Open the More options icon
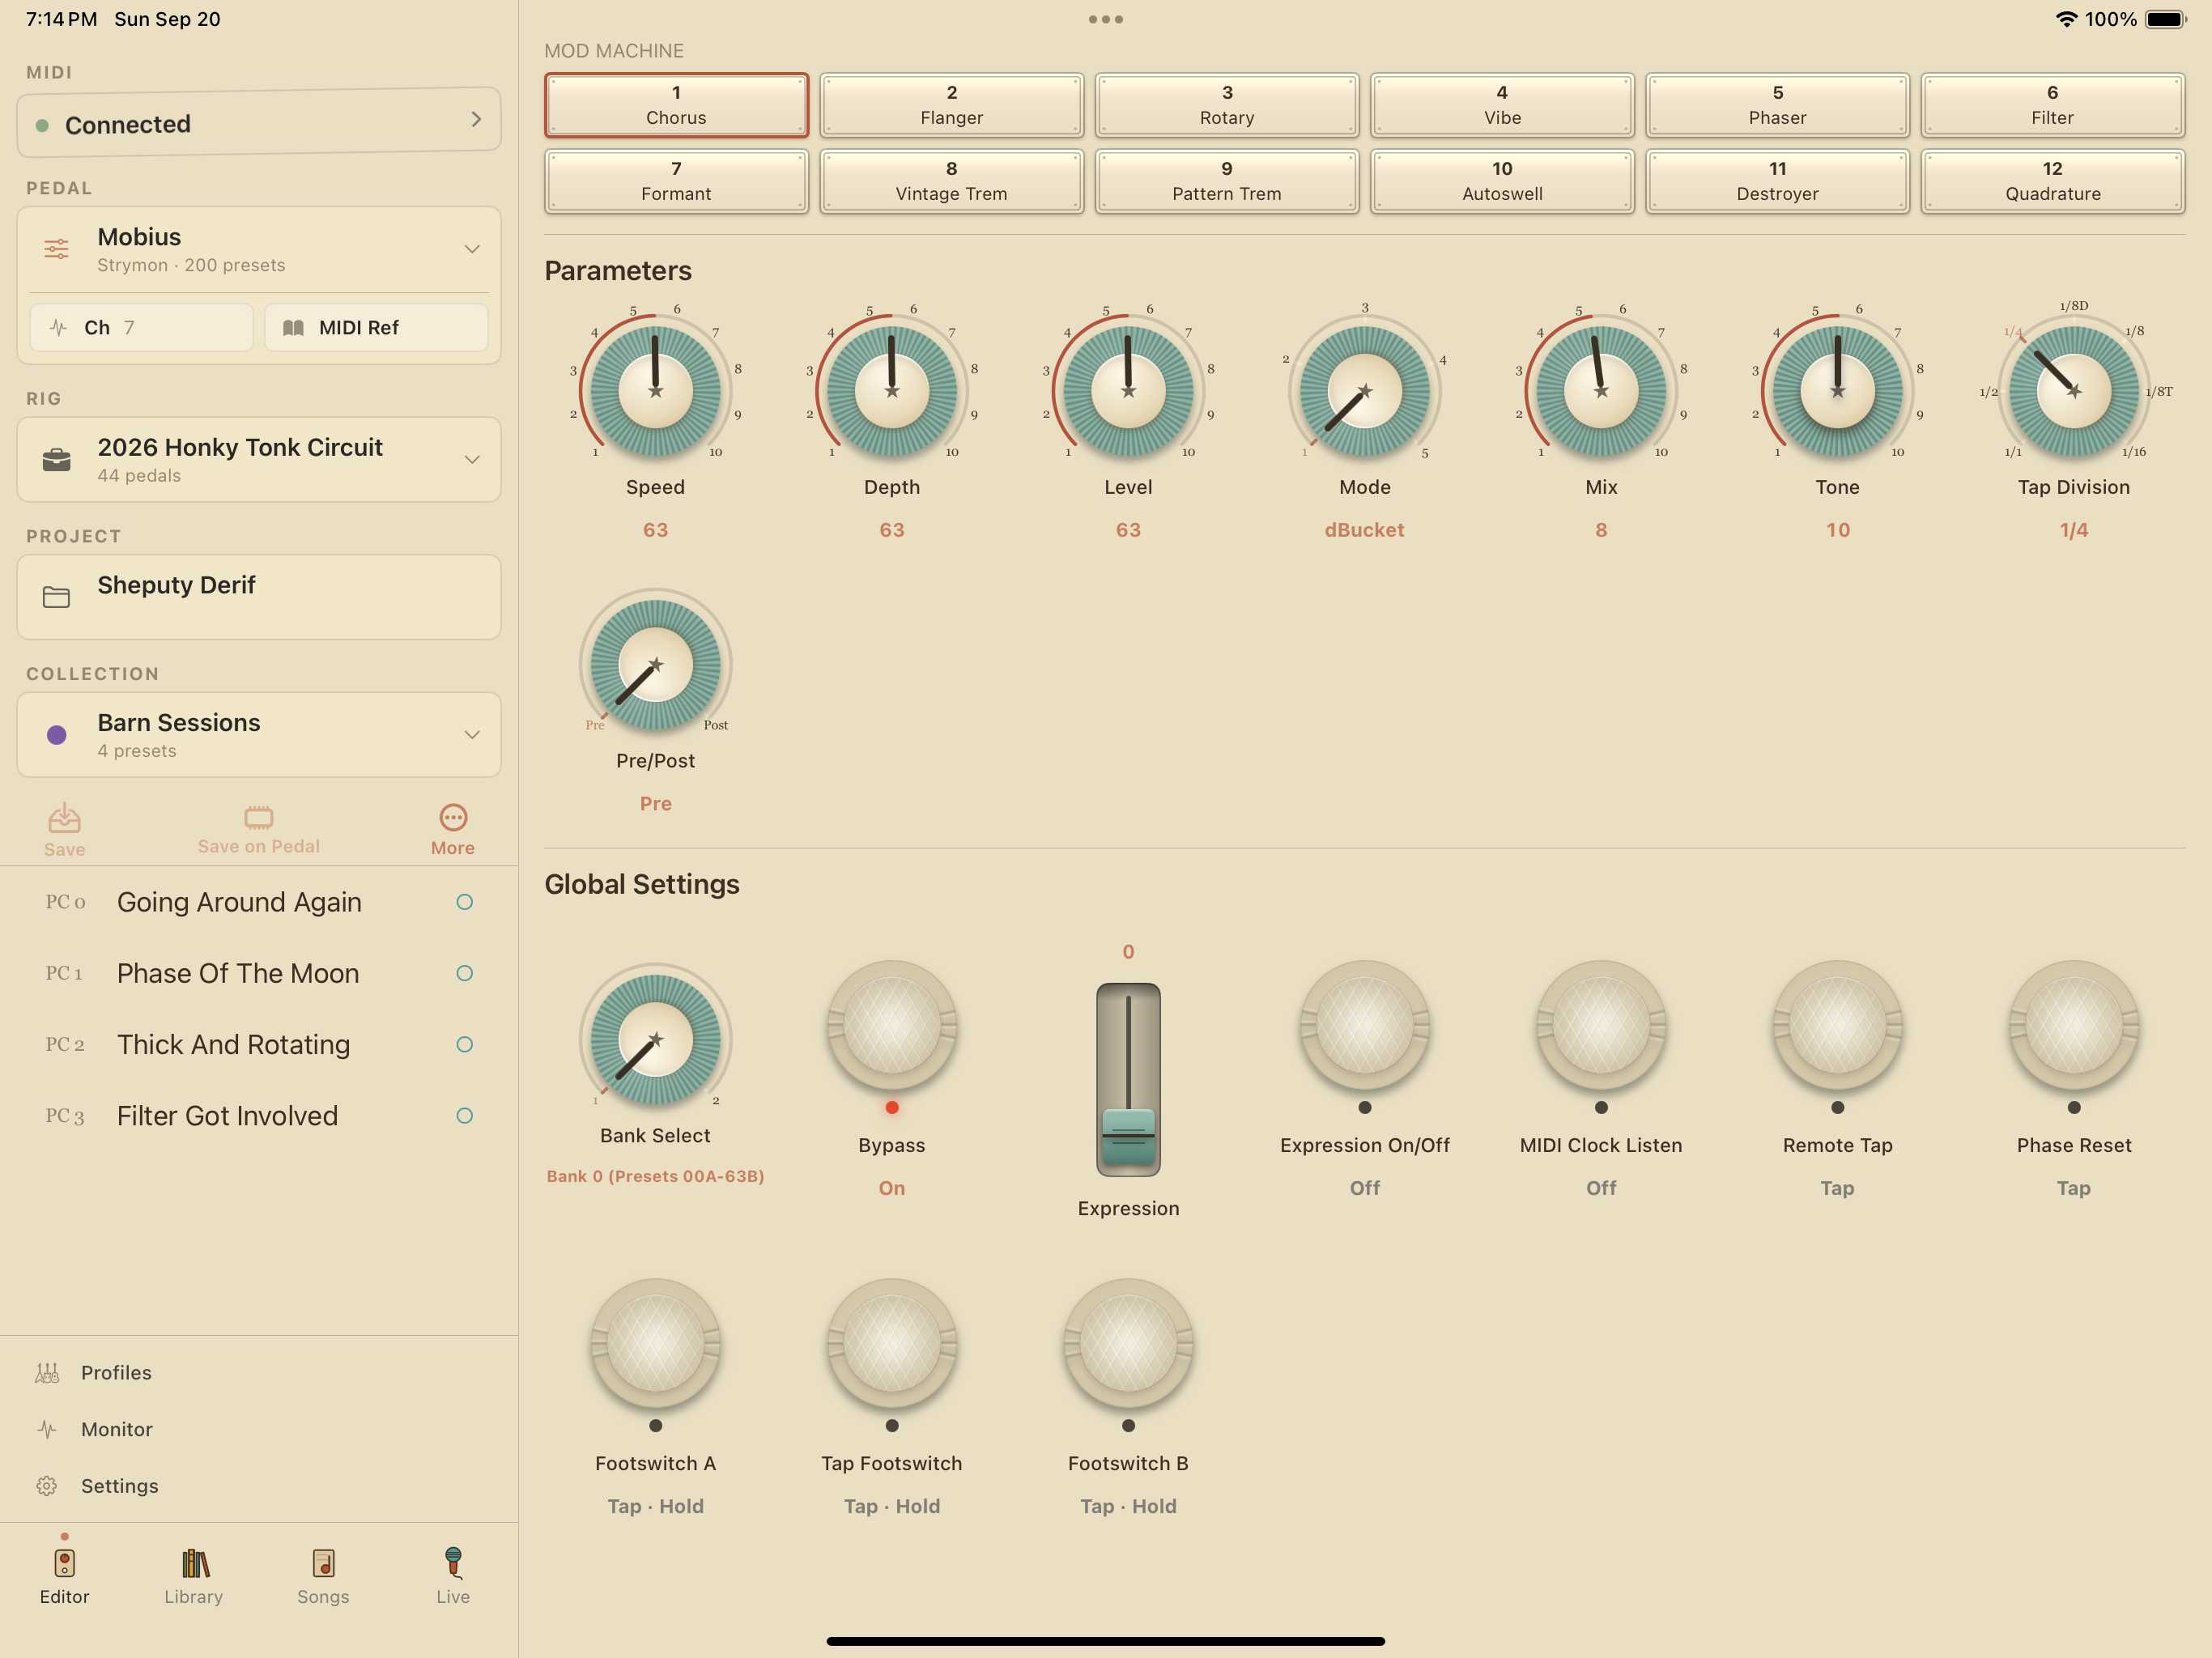The width and height of the screenshot is (2212, 1658). pyautogui.click(x=453, y=817)
